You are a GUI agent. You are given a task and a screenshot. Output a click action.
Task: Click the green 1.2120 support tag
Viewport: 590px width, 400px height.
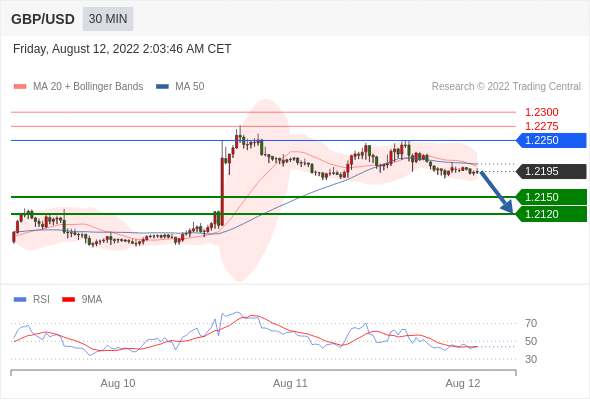551,214
